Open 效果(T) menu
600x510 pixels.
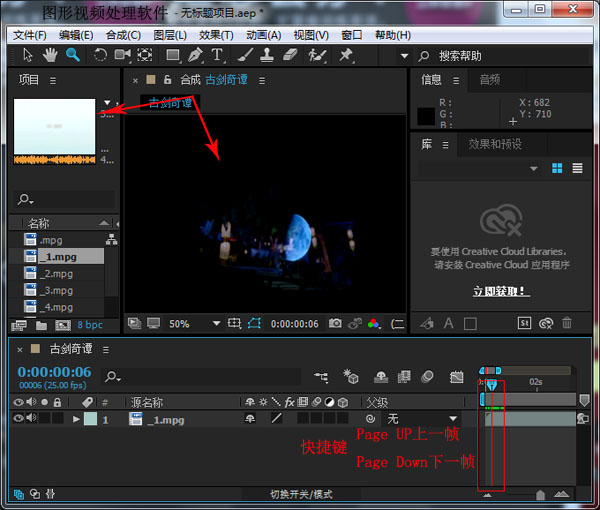click(x=216, y=35)
